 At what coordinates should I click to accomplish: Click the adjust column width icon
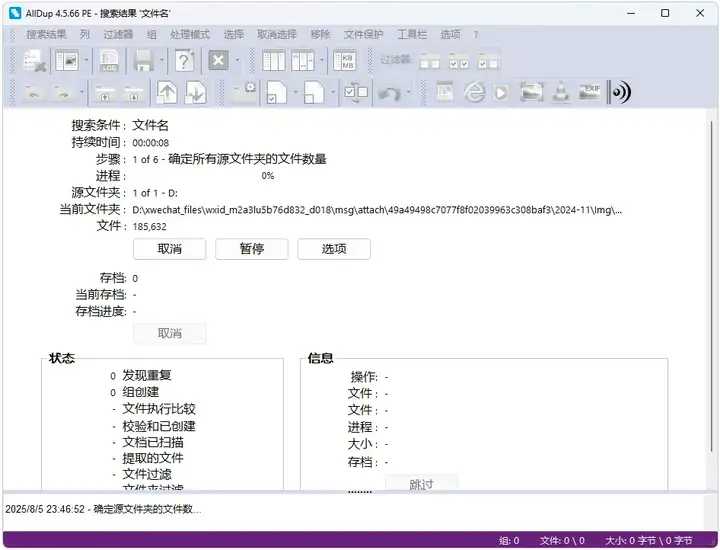point(303,61)
